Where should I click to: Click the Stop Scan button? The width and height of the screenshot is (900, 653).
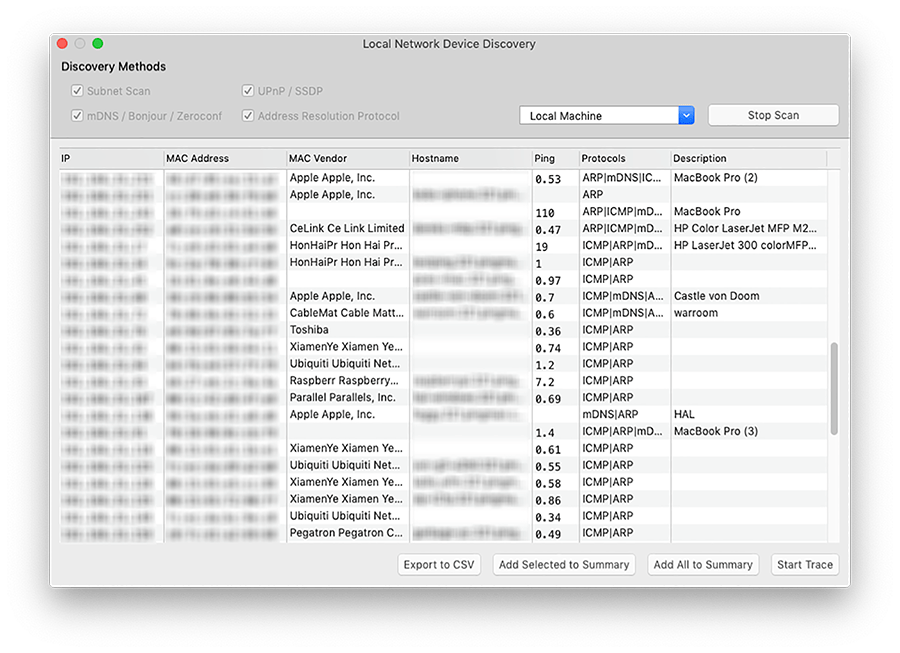(x=772, y=115)
